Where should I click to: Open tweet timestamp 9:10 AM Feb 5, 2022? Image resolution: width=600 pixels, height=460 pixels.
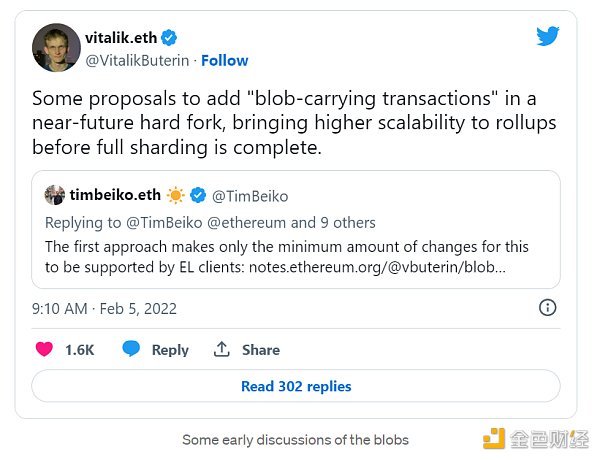(104, 308)
